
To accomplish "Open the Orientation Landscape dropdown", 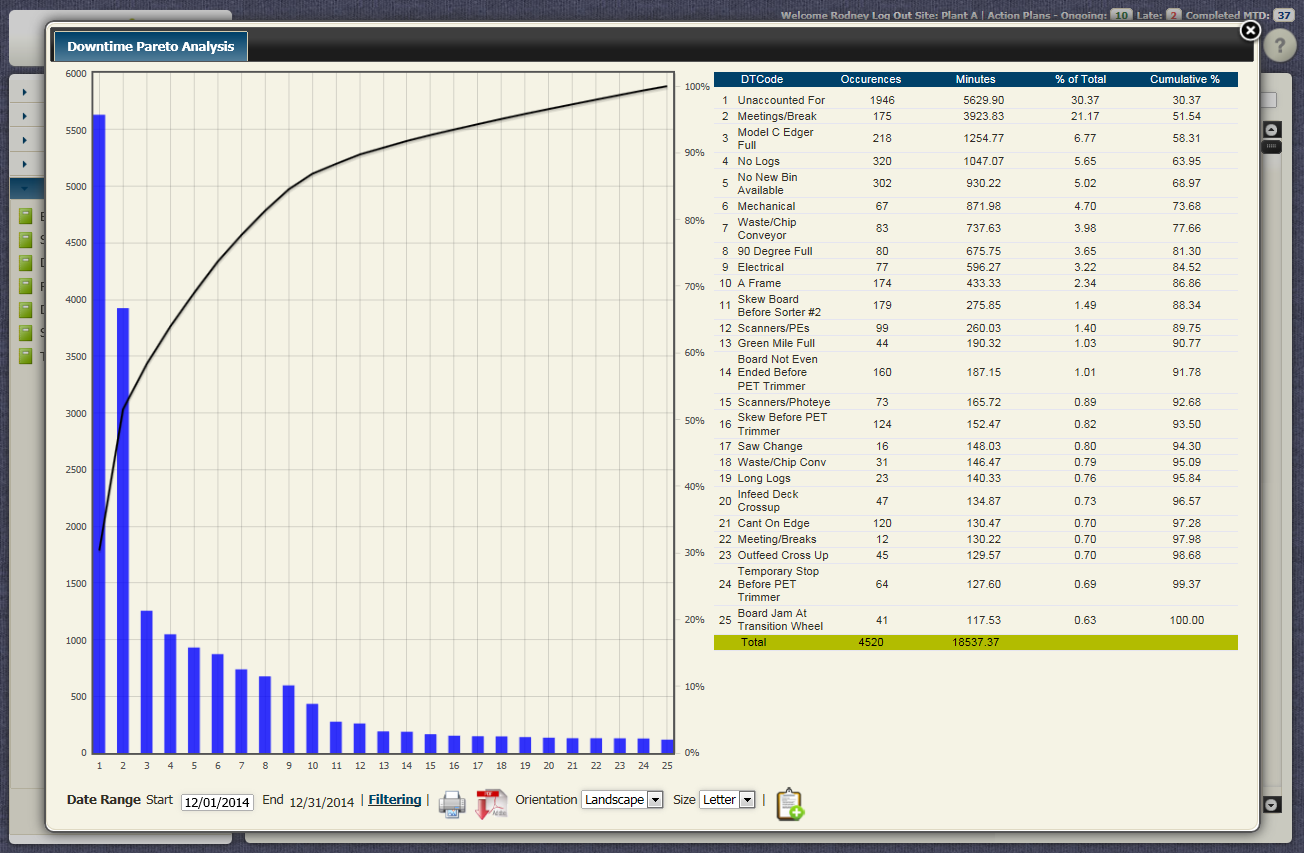I will [x=623, y=800].
